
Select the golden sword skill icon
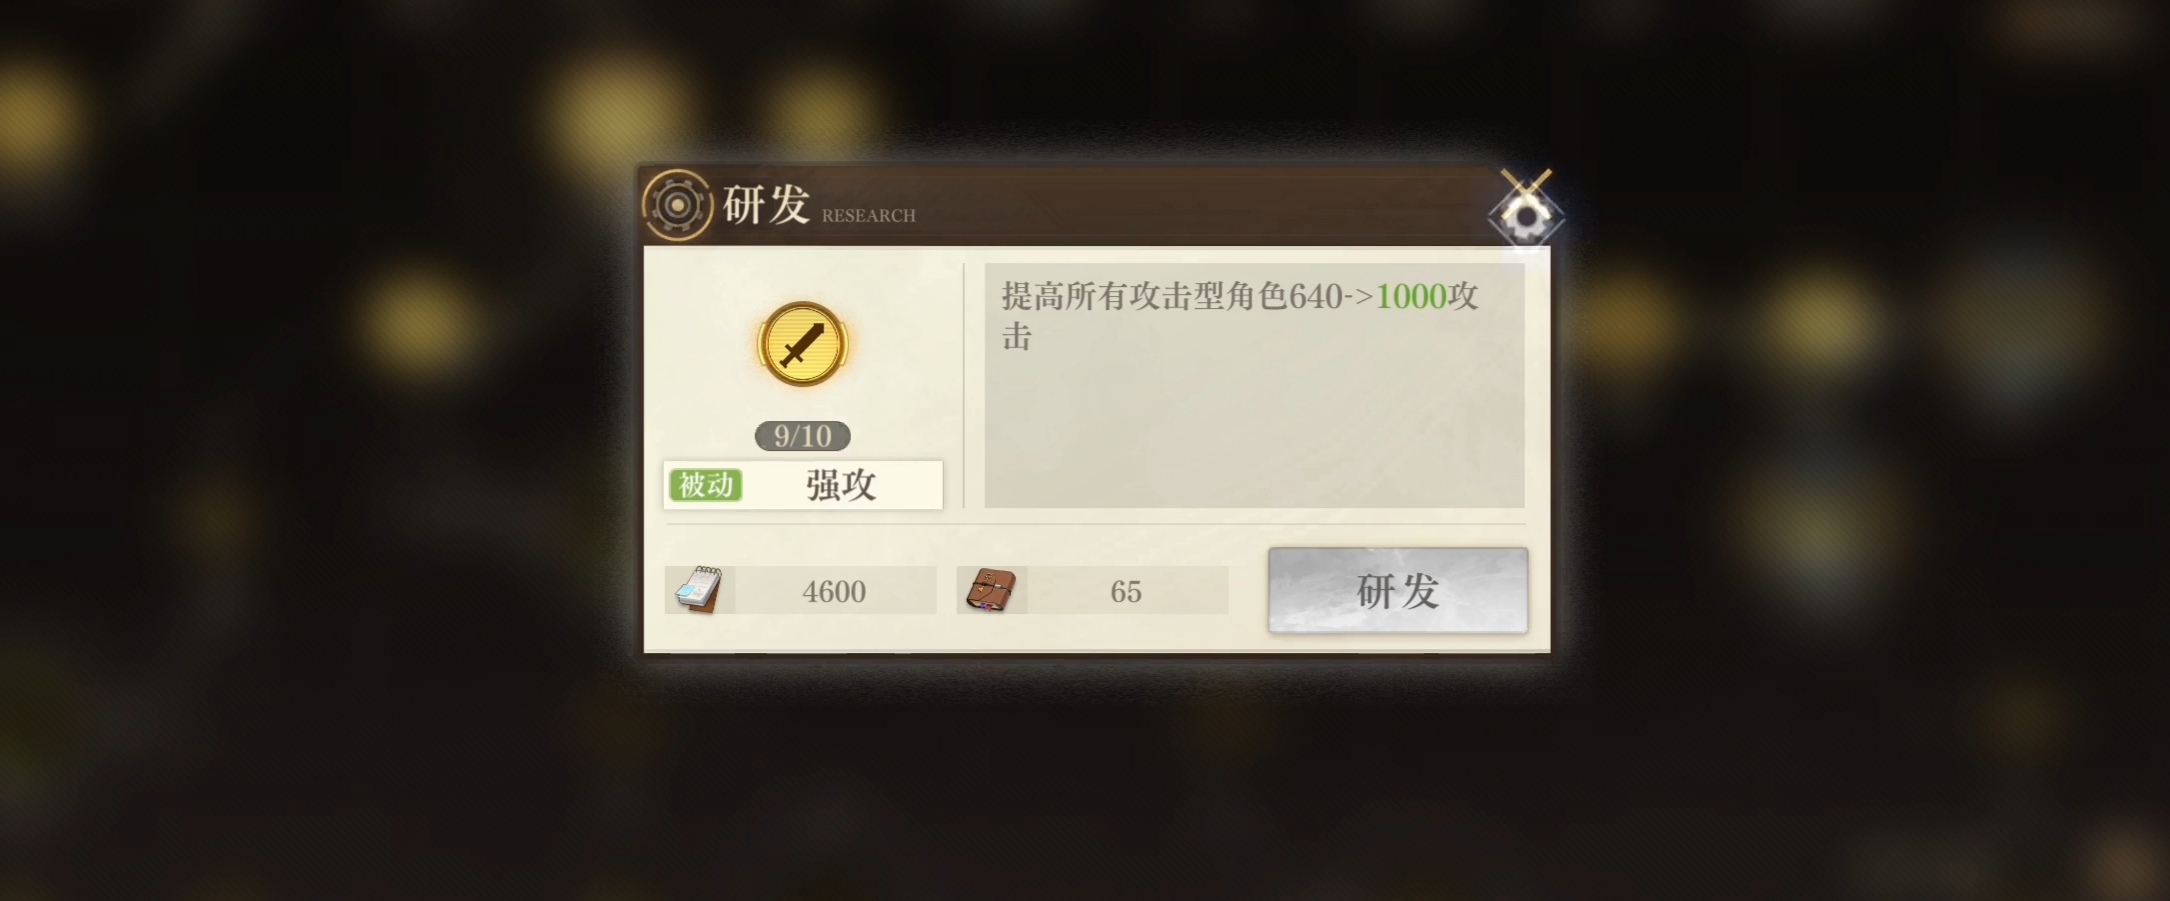[x=802, y=343]
